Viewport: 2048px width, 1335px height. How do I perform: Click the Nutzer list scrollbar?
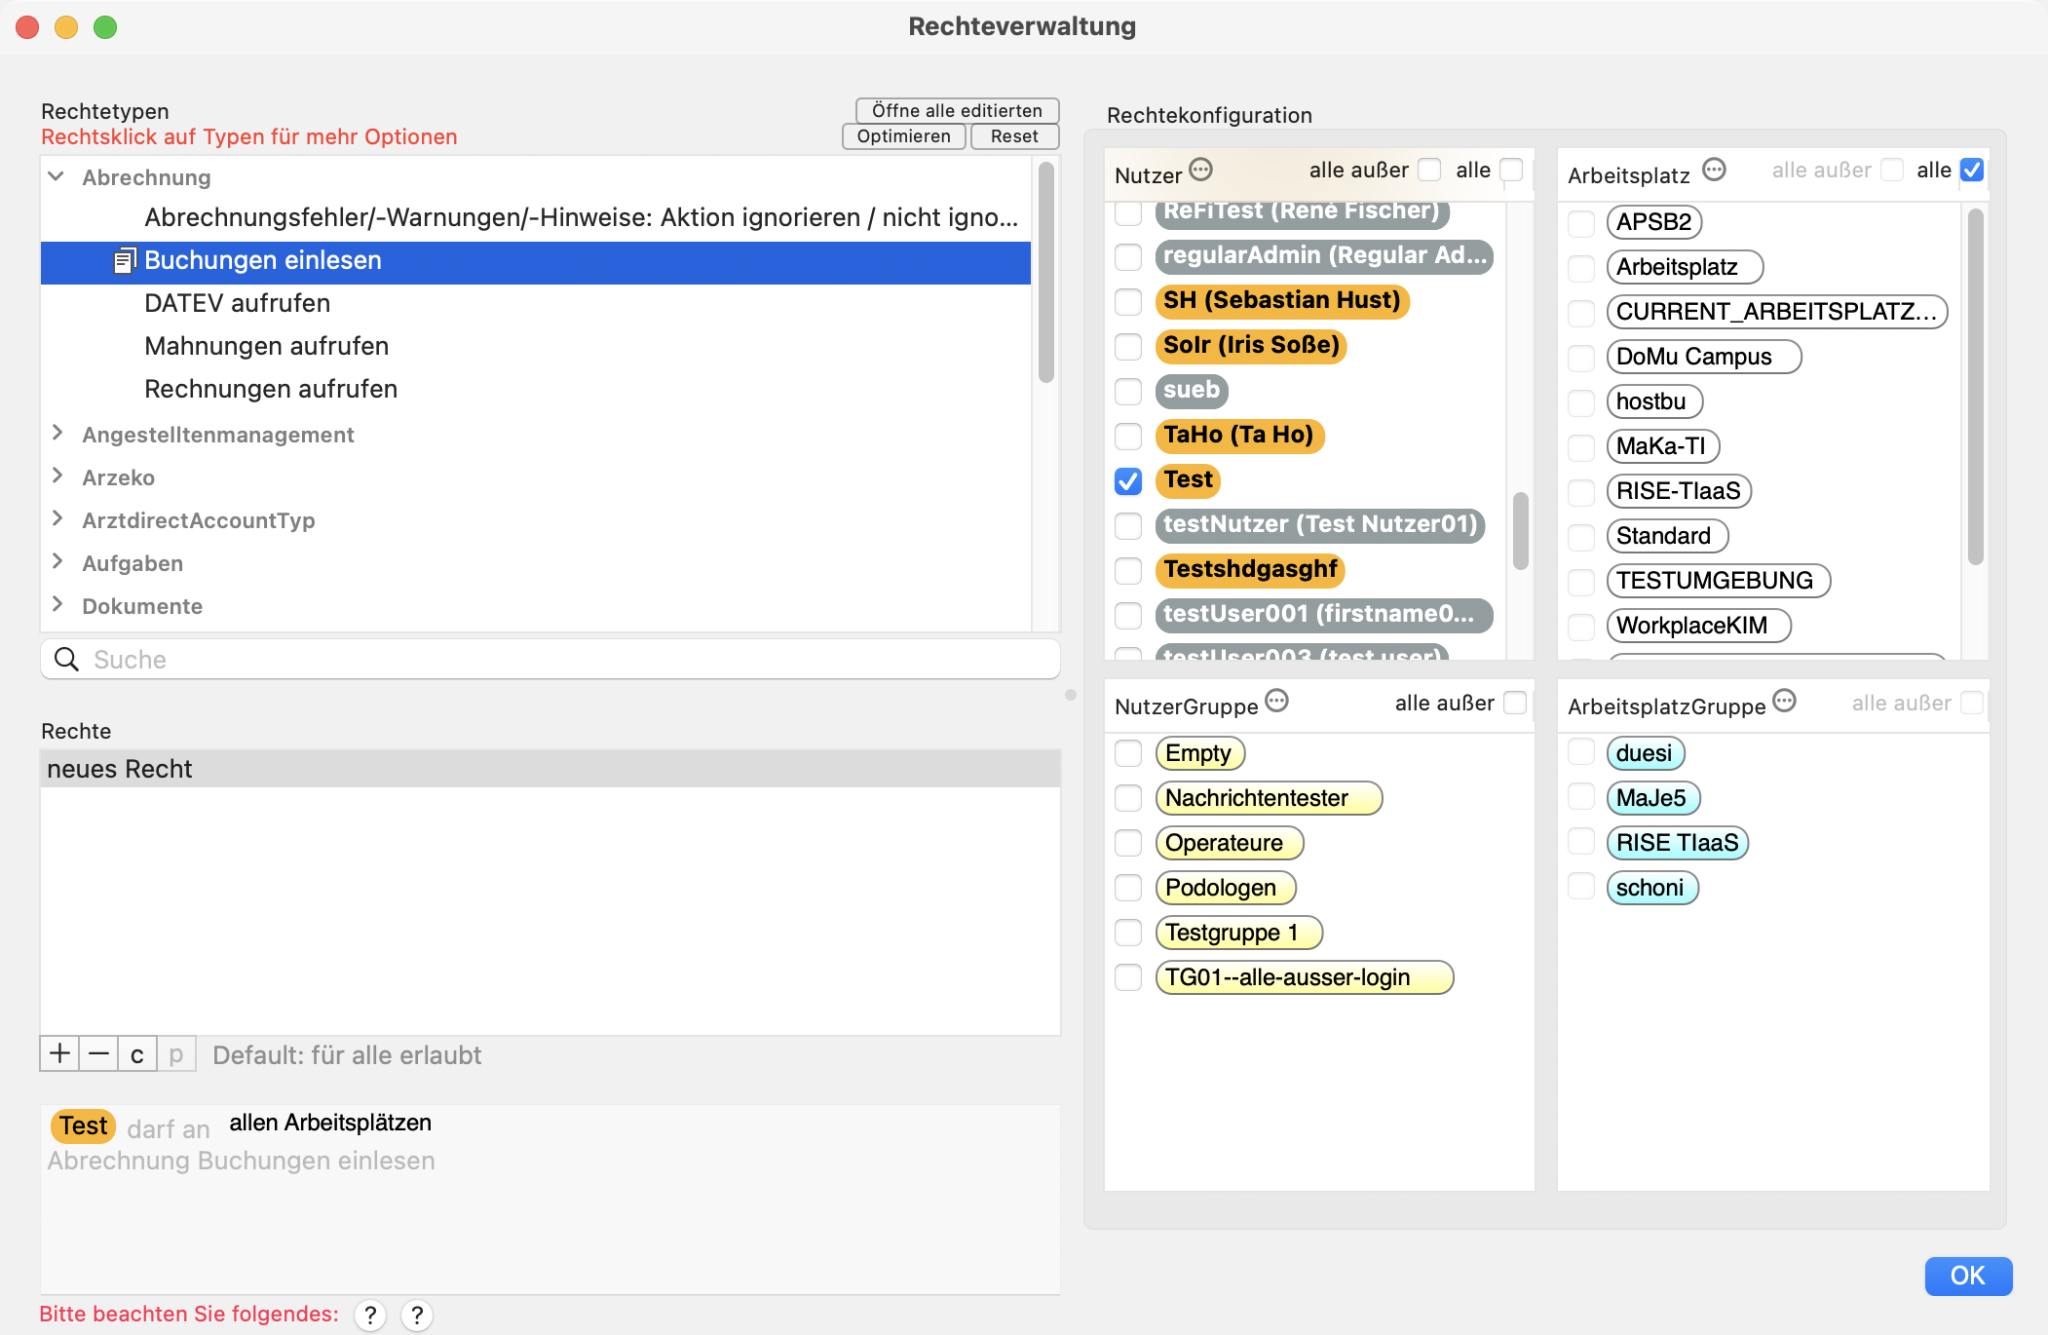pos(1520,531)
